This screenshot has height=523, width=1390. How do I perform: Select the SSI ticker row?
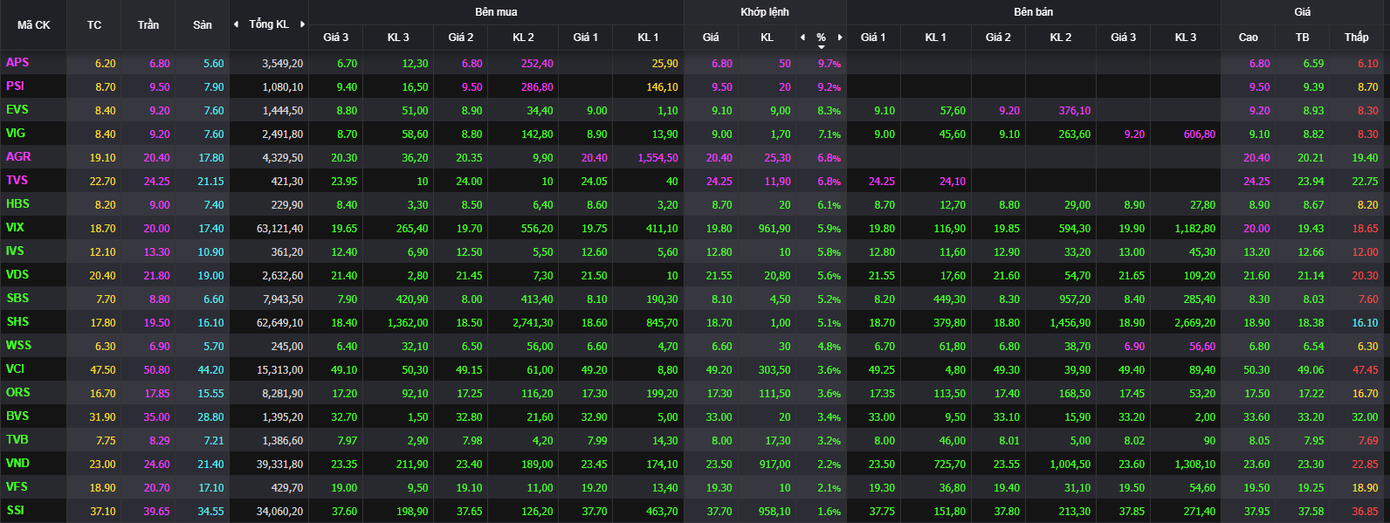pos(16,510)
